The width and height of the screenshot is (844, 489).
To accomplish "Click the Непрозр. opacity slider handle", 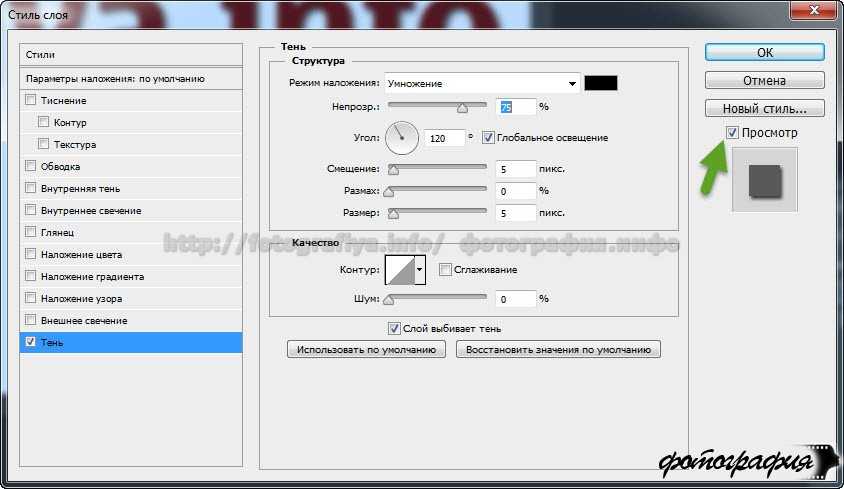I will tap(462, 108).
